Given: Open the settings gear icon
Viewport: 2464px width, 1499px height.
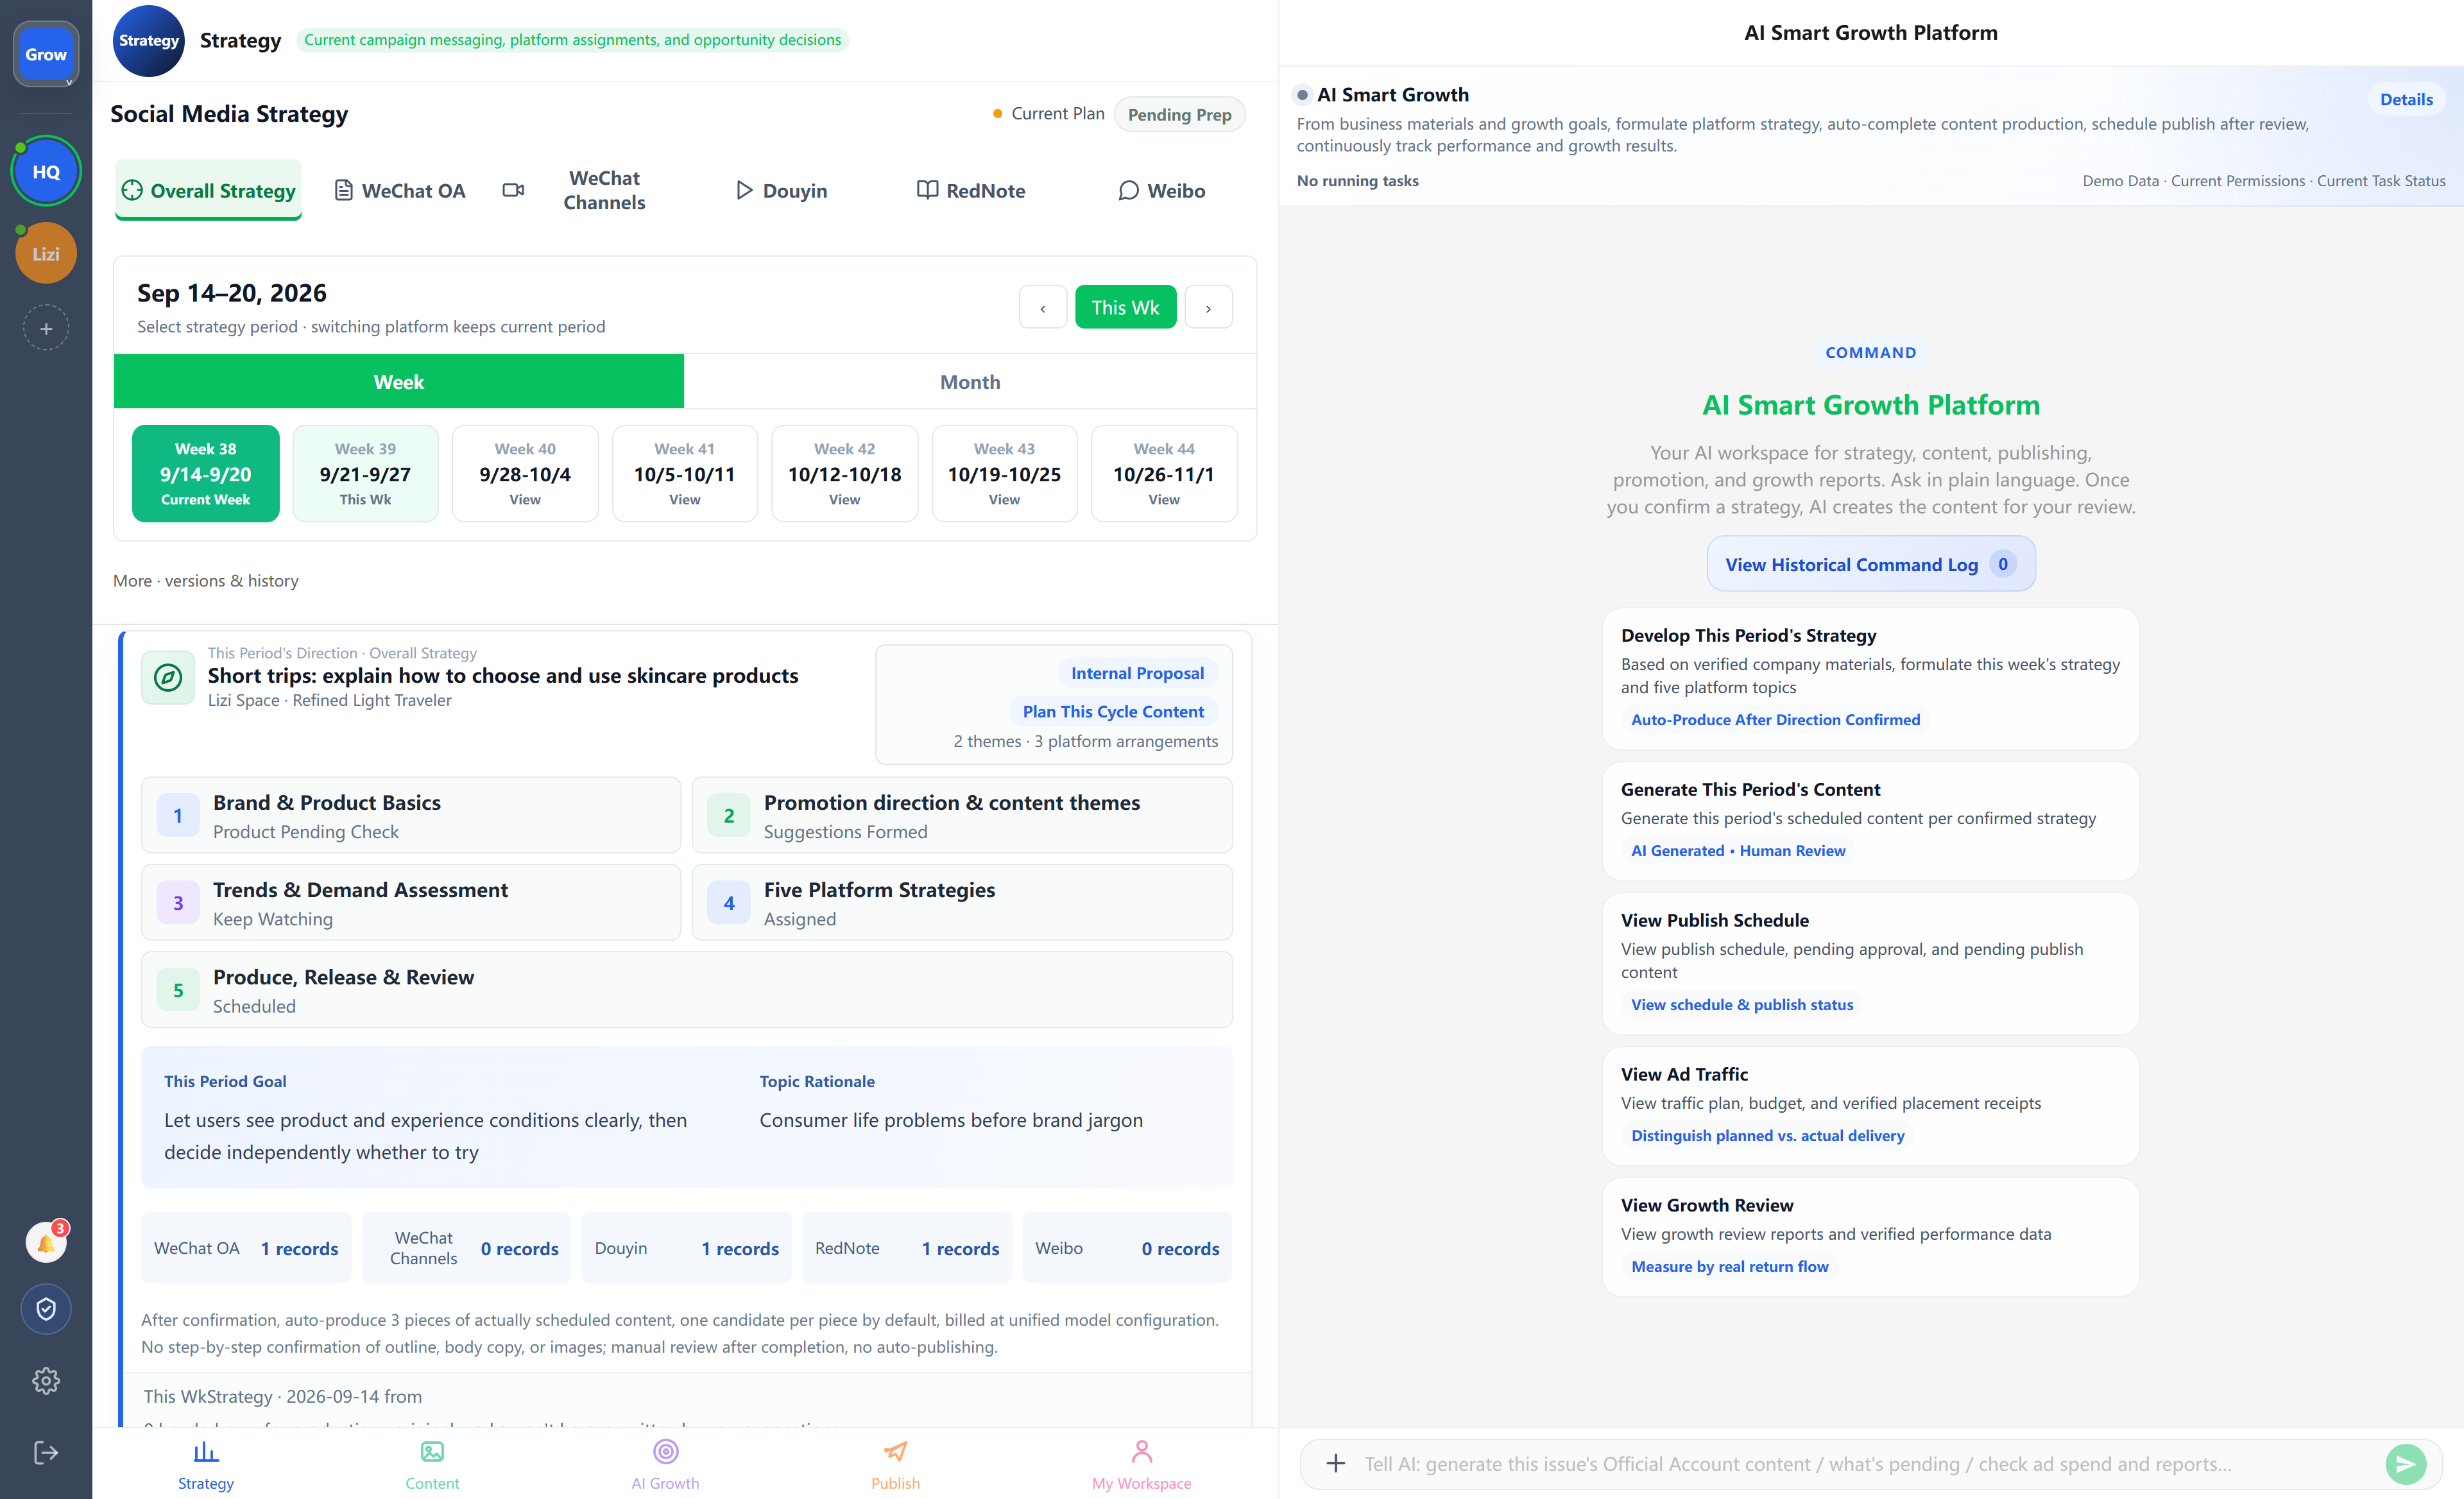Looking at the screenshot, I should 46,1381.
